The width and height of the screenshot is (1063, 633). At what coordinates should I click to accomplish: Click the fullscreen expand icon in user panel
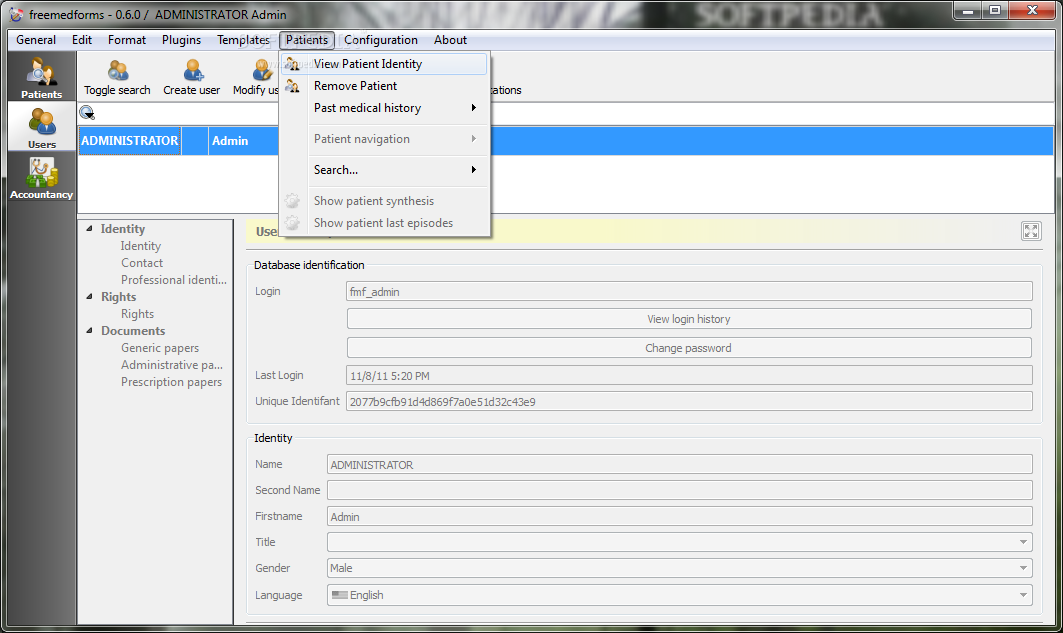point(1030,231)
